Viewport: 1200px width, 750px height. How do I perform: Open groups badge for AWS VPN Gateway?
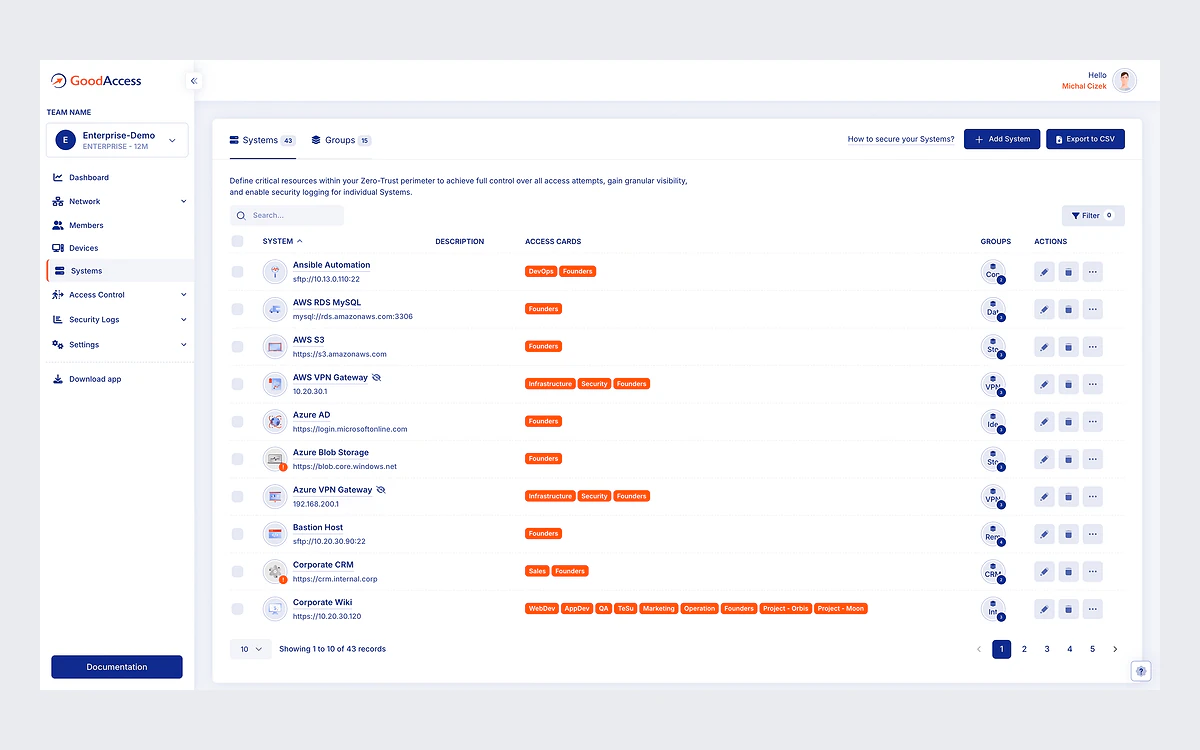pos(993,385)
